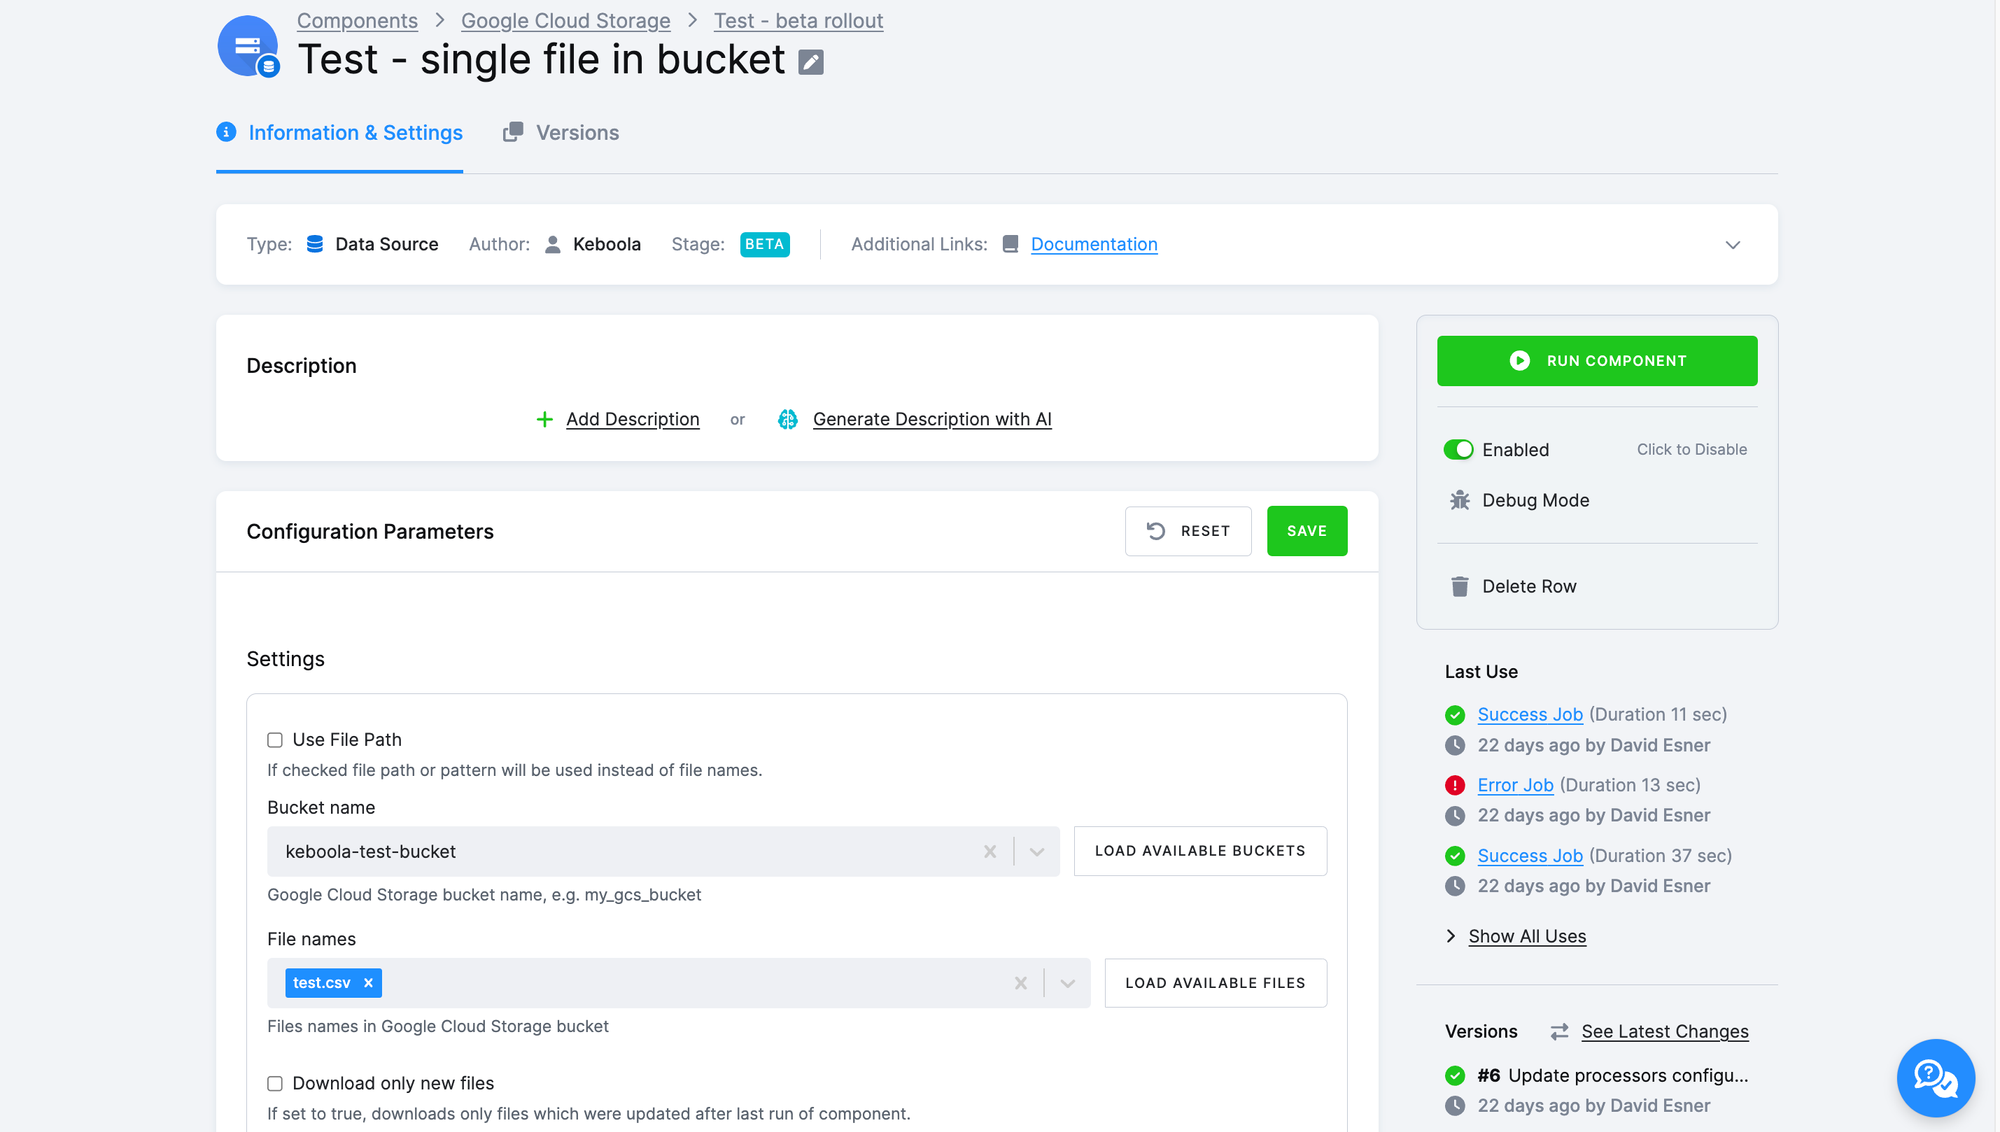This screenshot has width=2000, height=1132.
Task: Open the Bucket name dropdown arrow
Action: click(x=1037, y=851)
